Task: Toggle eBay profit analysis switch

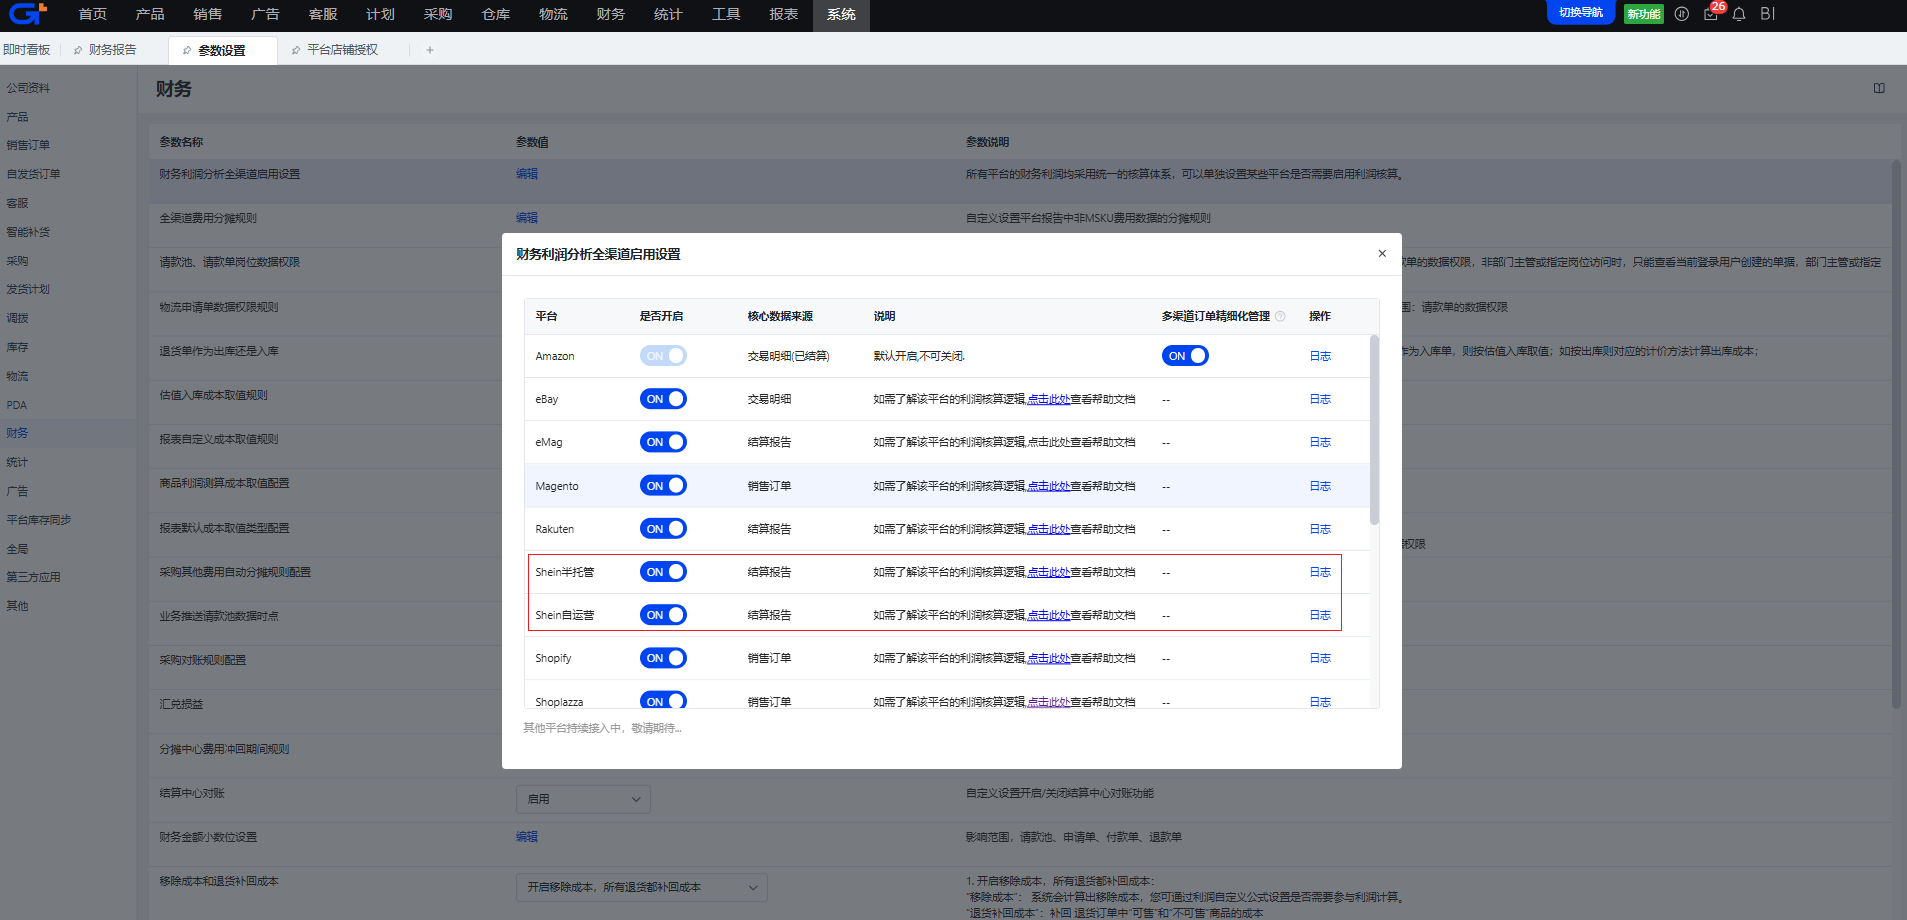Action: coord(663,399)
